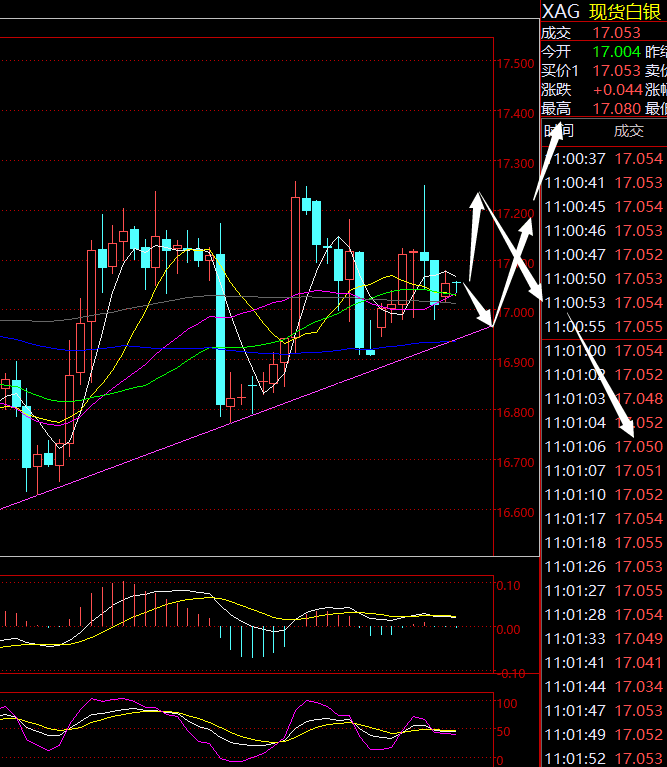Screen dimensions: 667x767
Task: Click the 0.00 MACD axis label
Action: 509,629
